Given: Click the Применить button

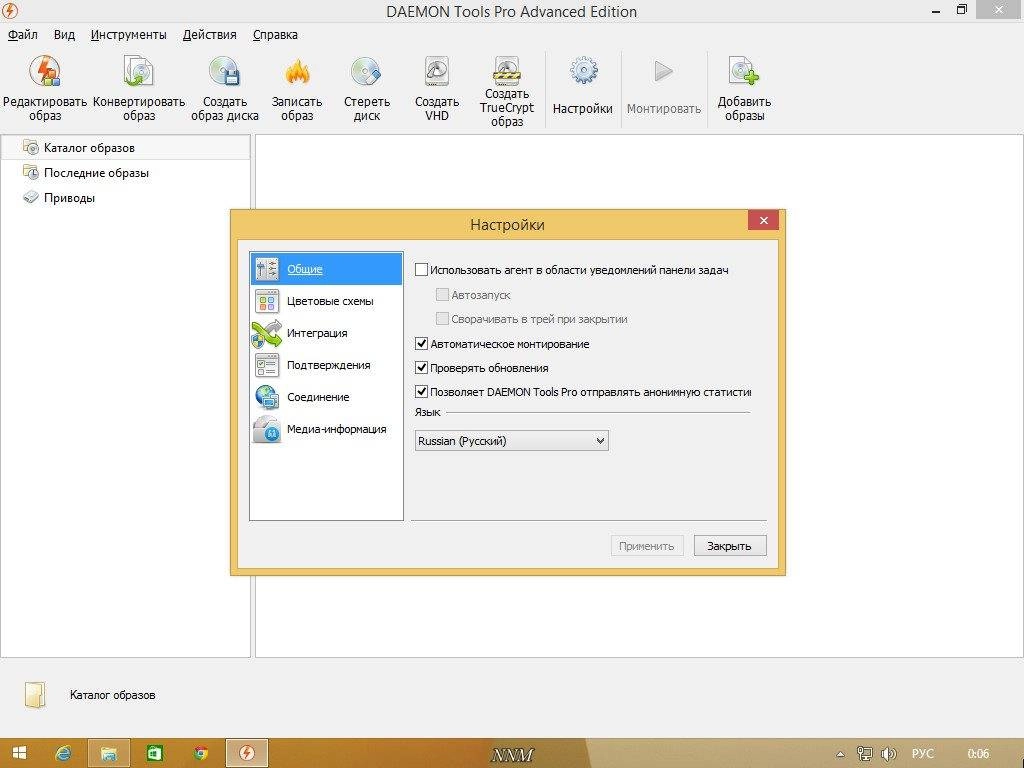Looking at the screenshot, I should pyautogui.click(x=647, y=546).
